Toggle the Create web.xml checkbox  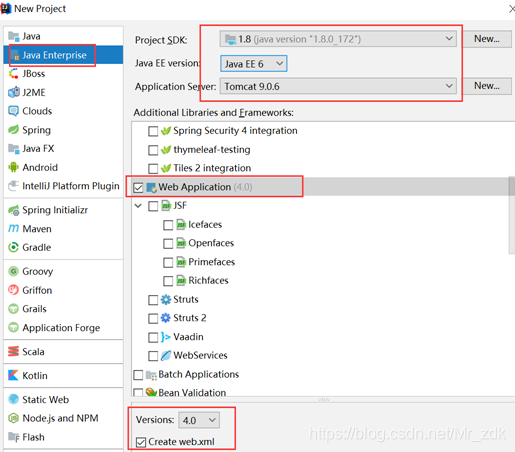pyautogui.click(x=141, y=442)
